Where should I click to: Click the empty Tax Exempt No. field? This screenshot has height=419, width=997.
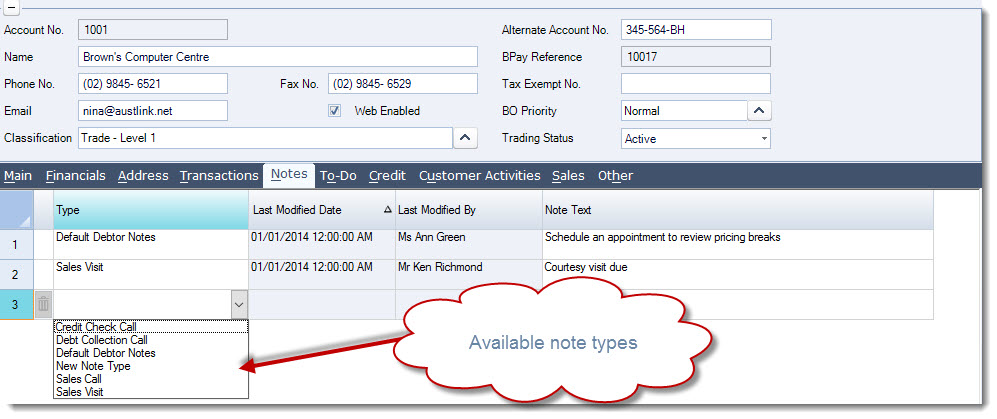pos(696,83)
